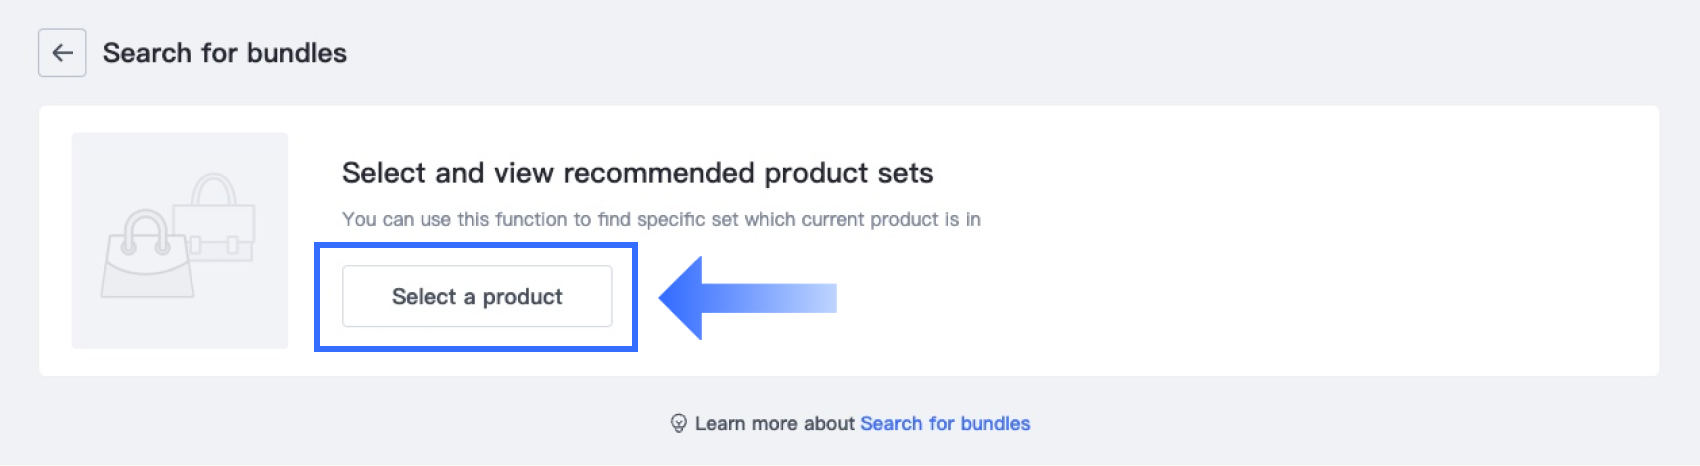This screenshot has width=1700, height=466.
Task: Click the Search for bundles page title
Action: click(x=224, y=53)
